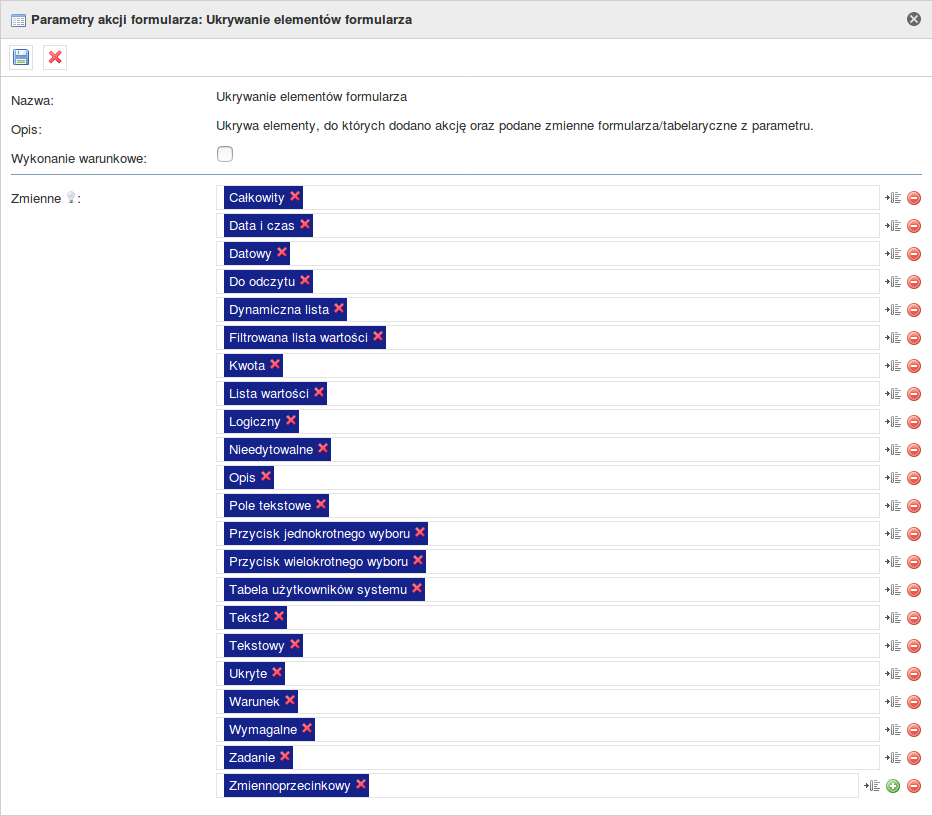Focus the Filtrowana lista wartości input field
The width and height of the screenshot is (932, 816).
point(548,338)
